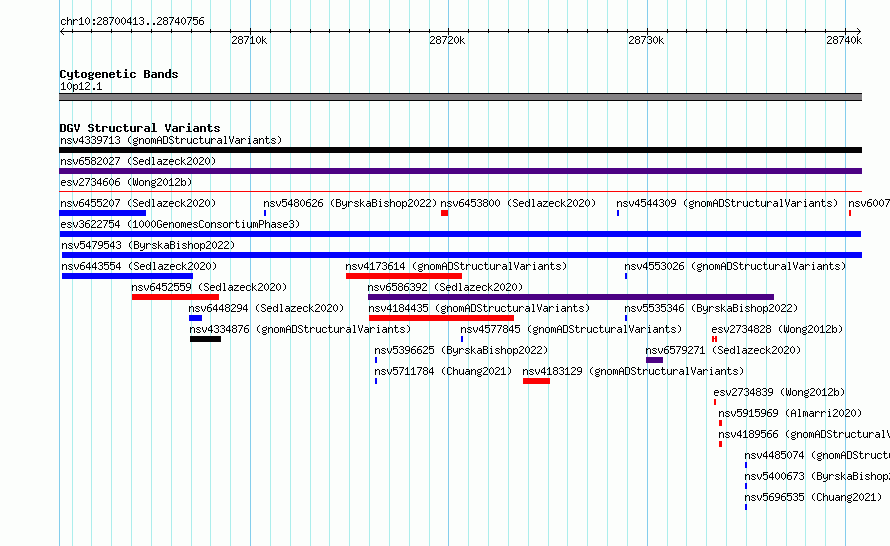The height and width of the screenshot is (546, 890).
Task: Click the 10p12.1 cytogenetic band bar
Action: [x=460, y=97]
